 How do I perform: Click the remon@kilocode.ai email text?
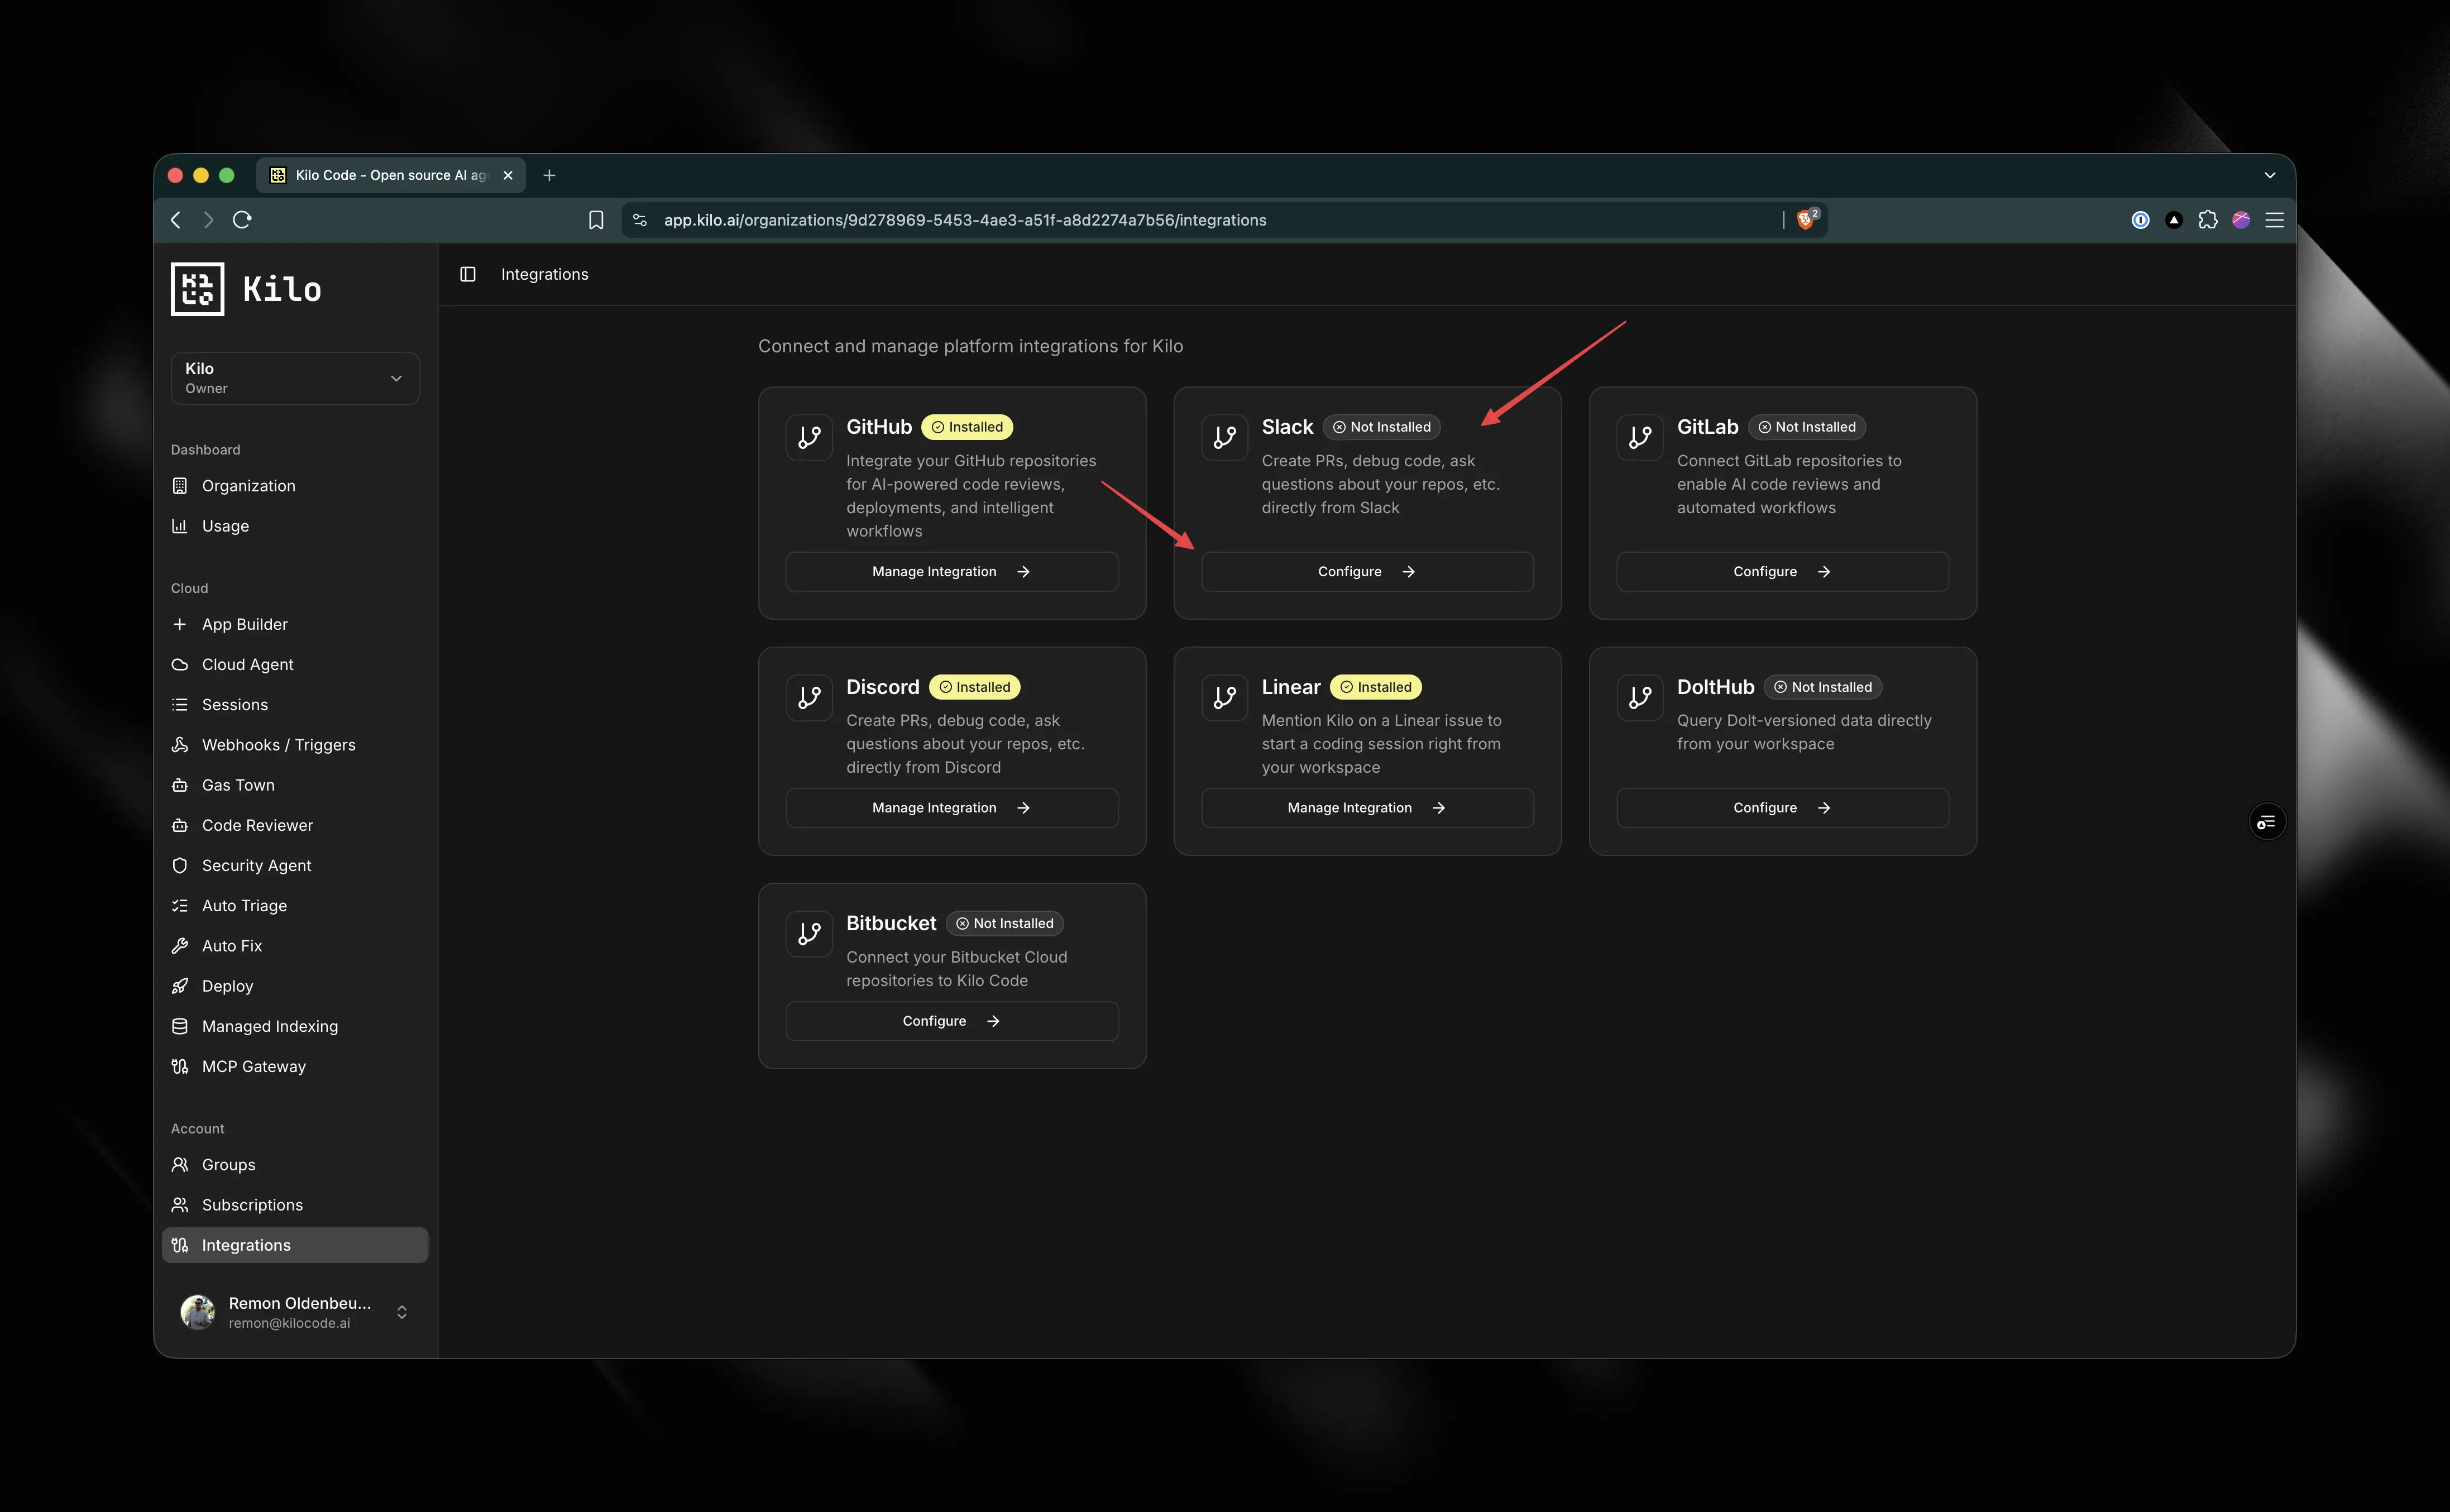[x=289, y=1323]
